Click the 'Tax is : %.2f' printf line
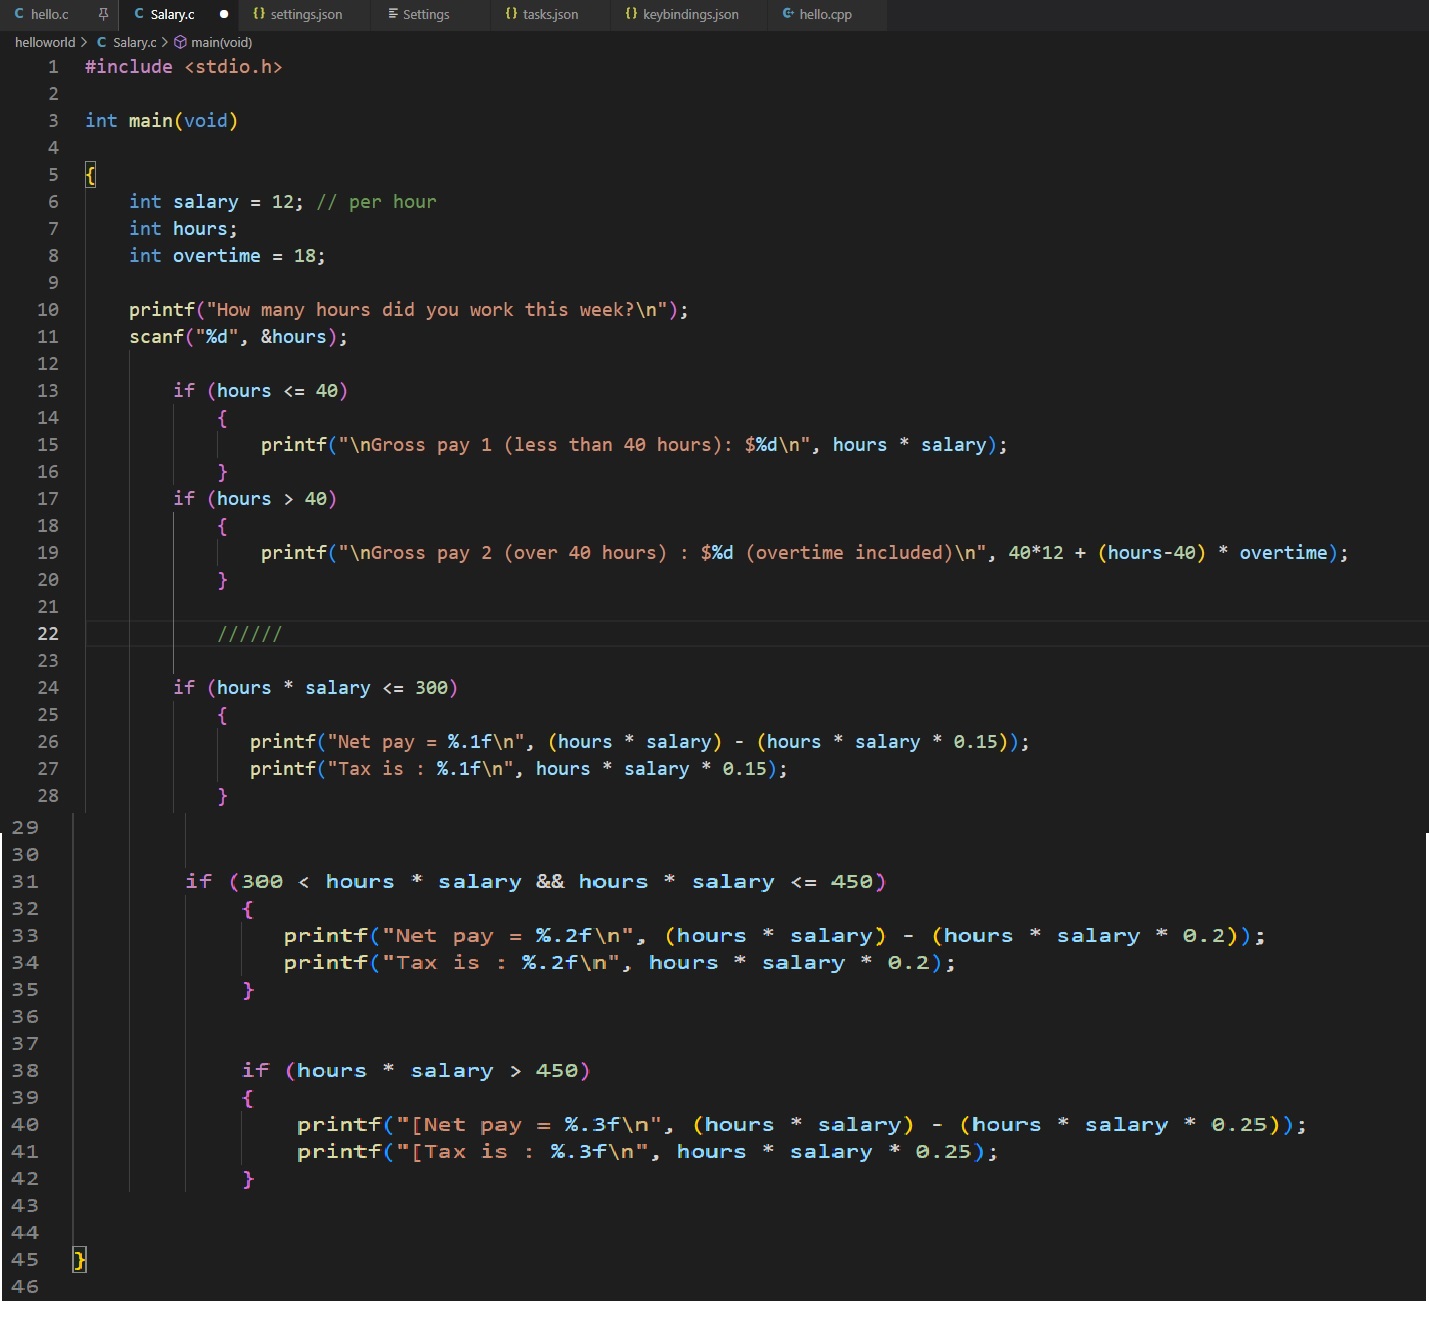The height and width of the screenshot is (1327, 1429). [619, 963]
